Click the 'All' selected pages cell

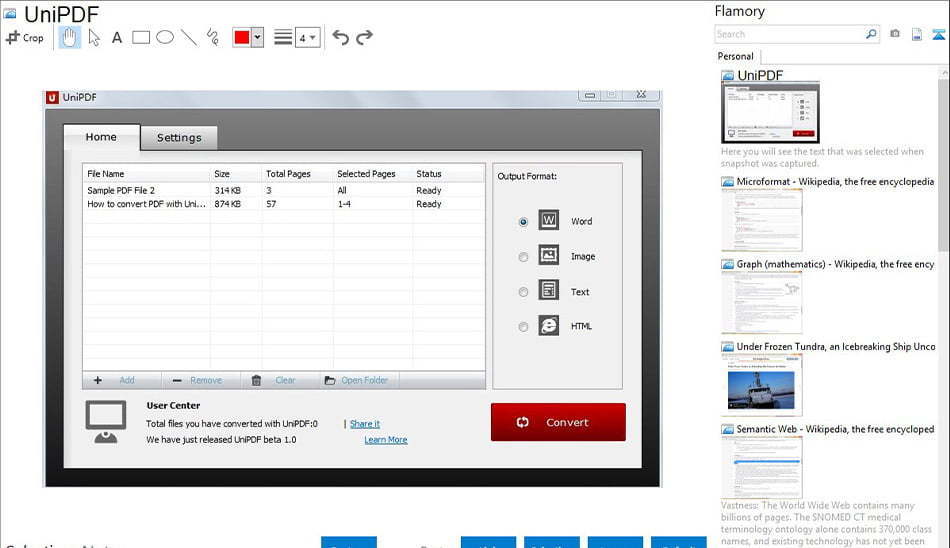[342, 190]
